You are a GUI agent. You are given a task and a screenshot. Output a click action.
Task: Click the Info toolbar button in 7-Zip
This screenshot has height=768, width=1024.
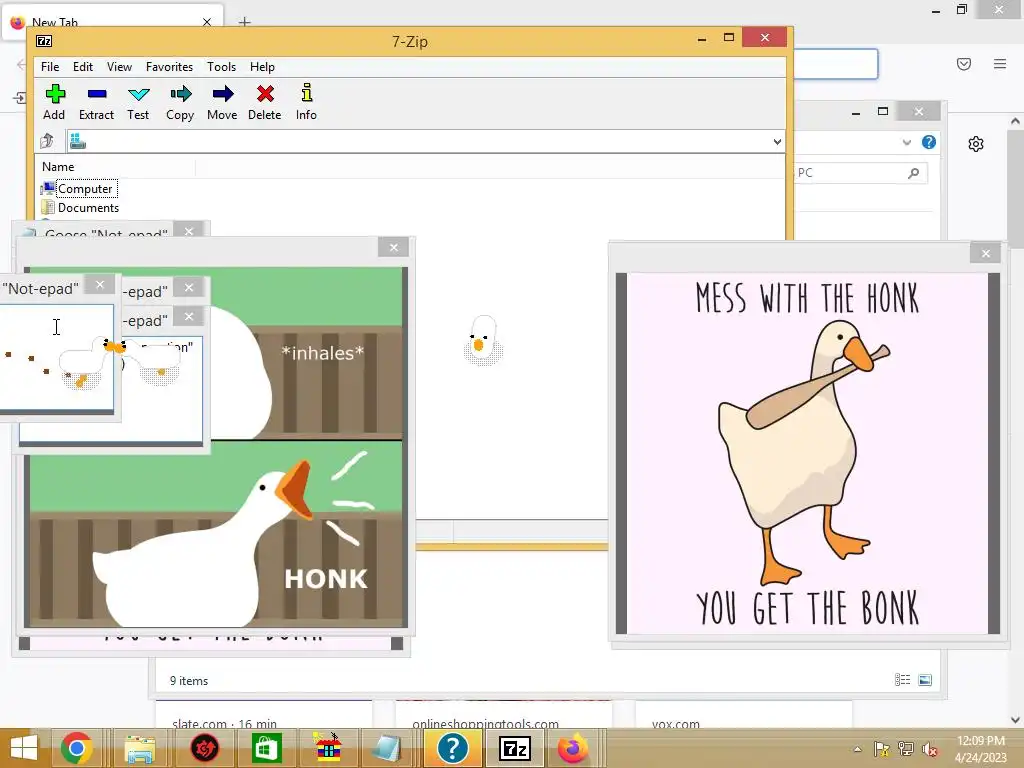click(x=306, y=102)
